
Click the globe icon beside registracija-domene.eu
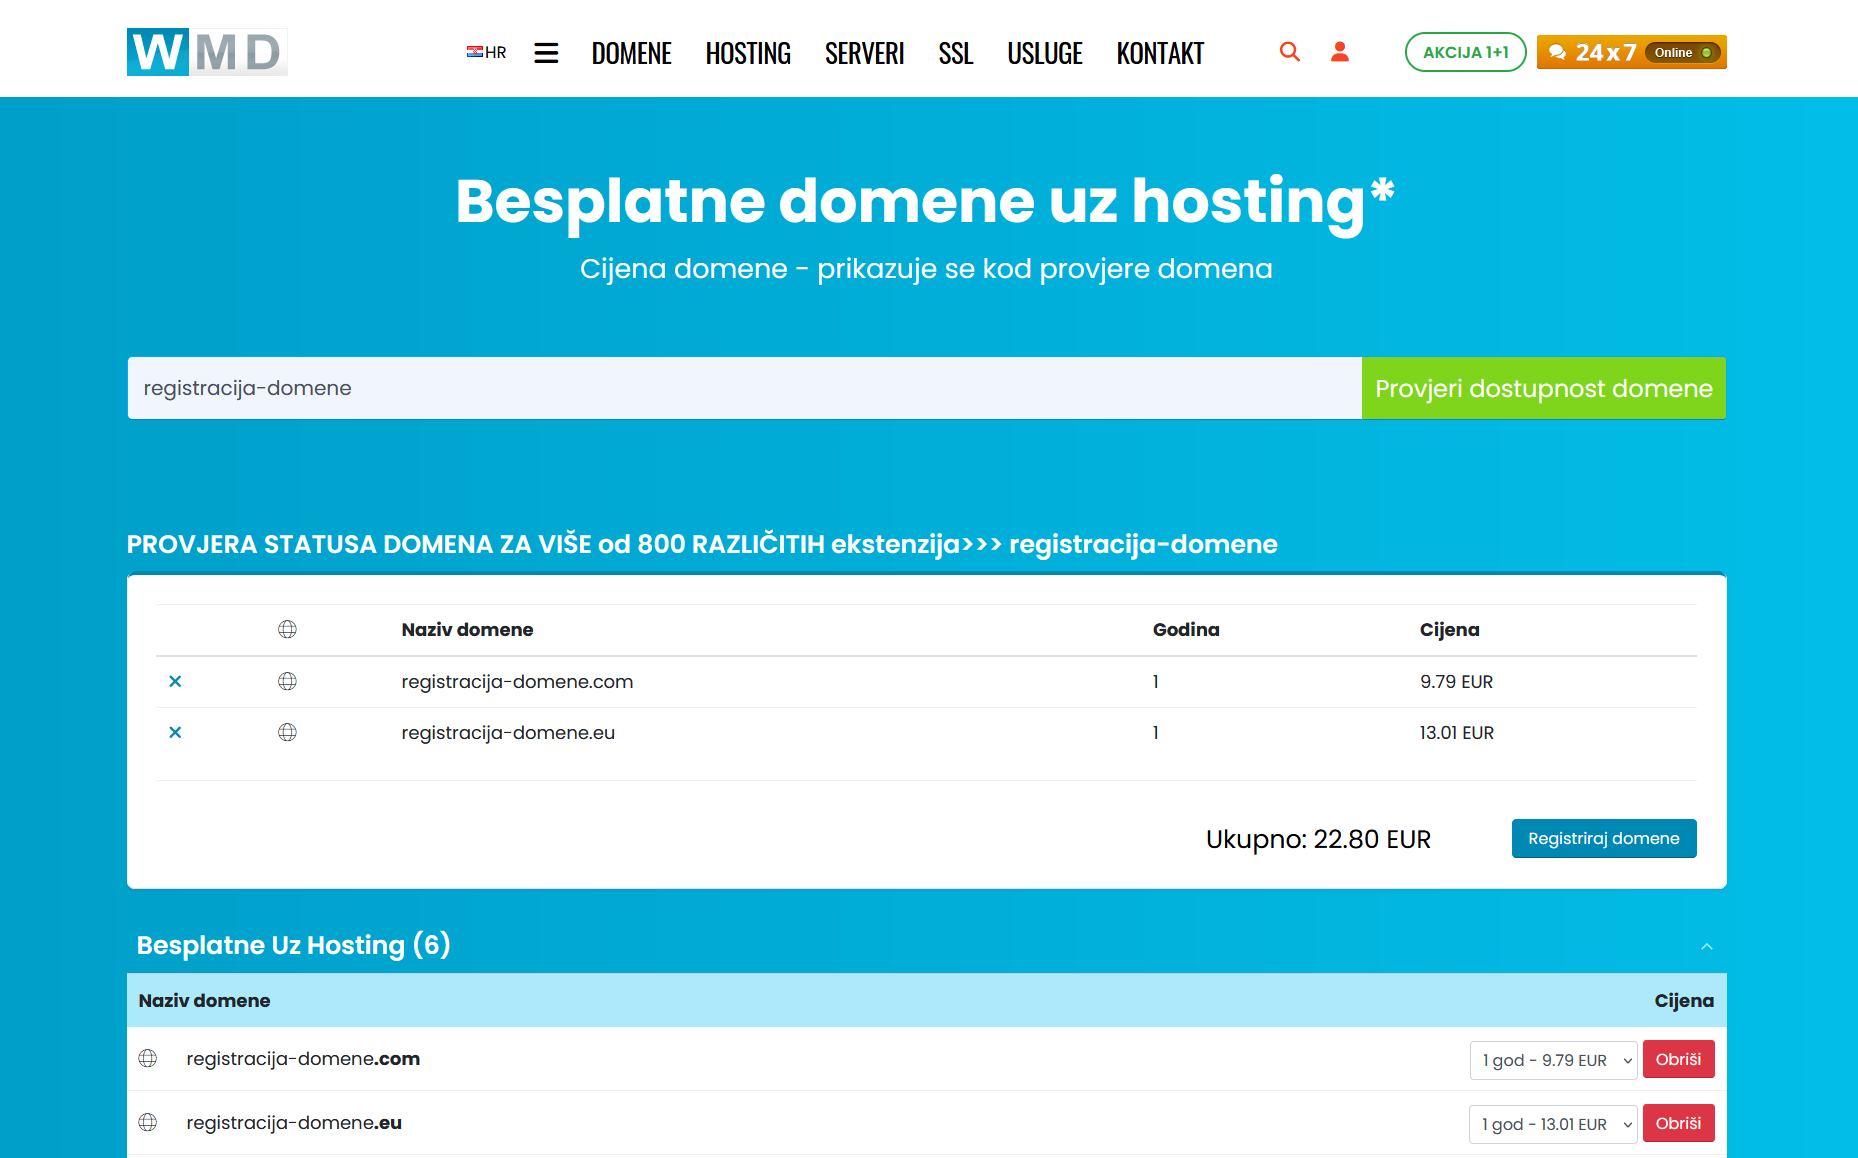coord(287,732)
